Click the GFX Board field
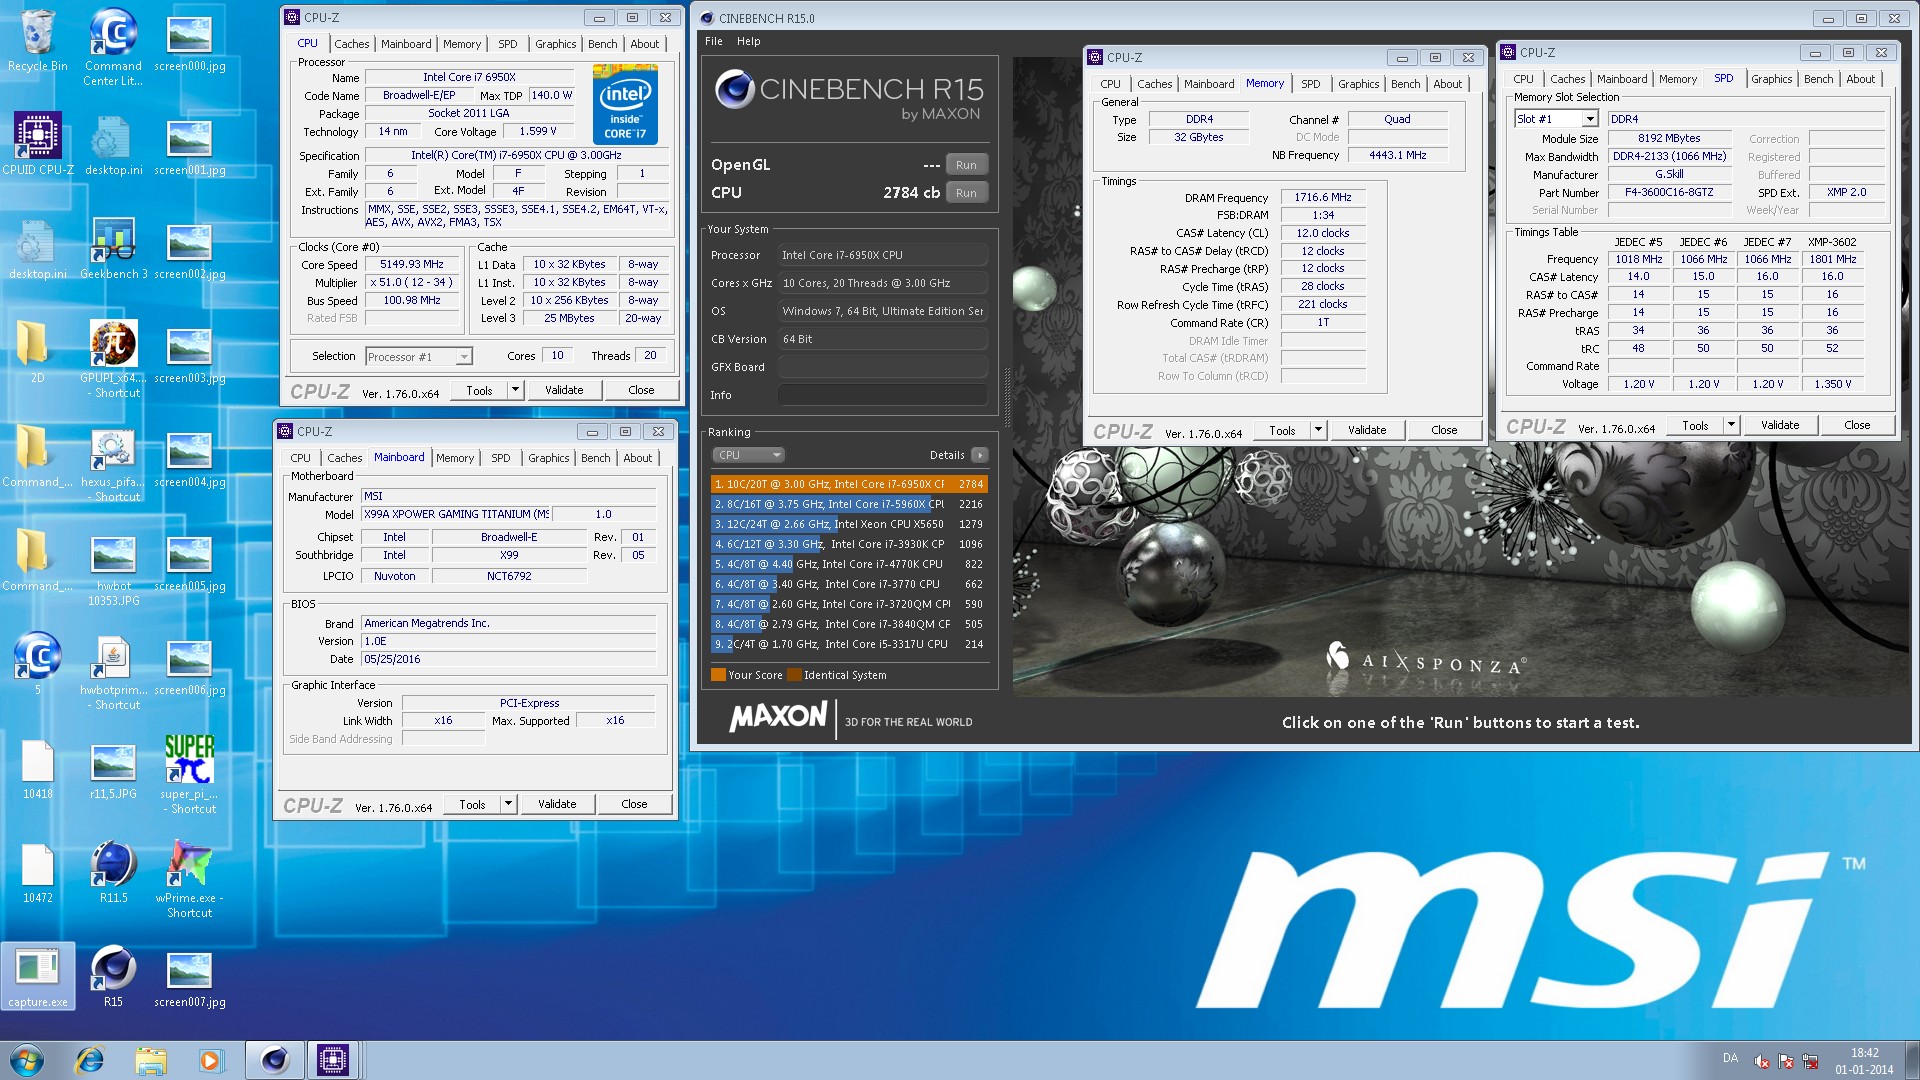The image size is (1920, 1080). (882, 367)
